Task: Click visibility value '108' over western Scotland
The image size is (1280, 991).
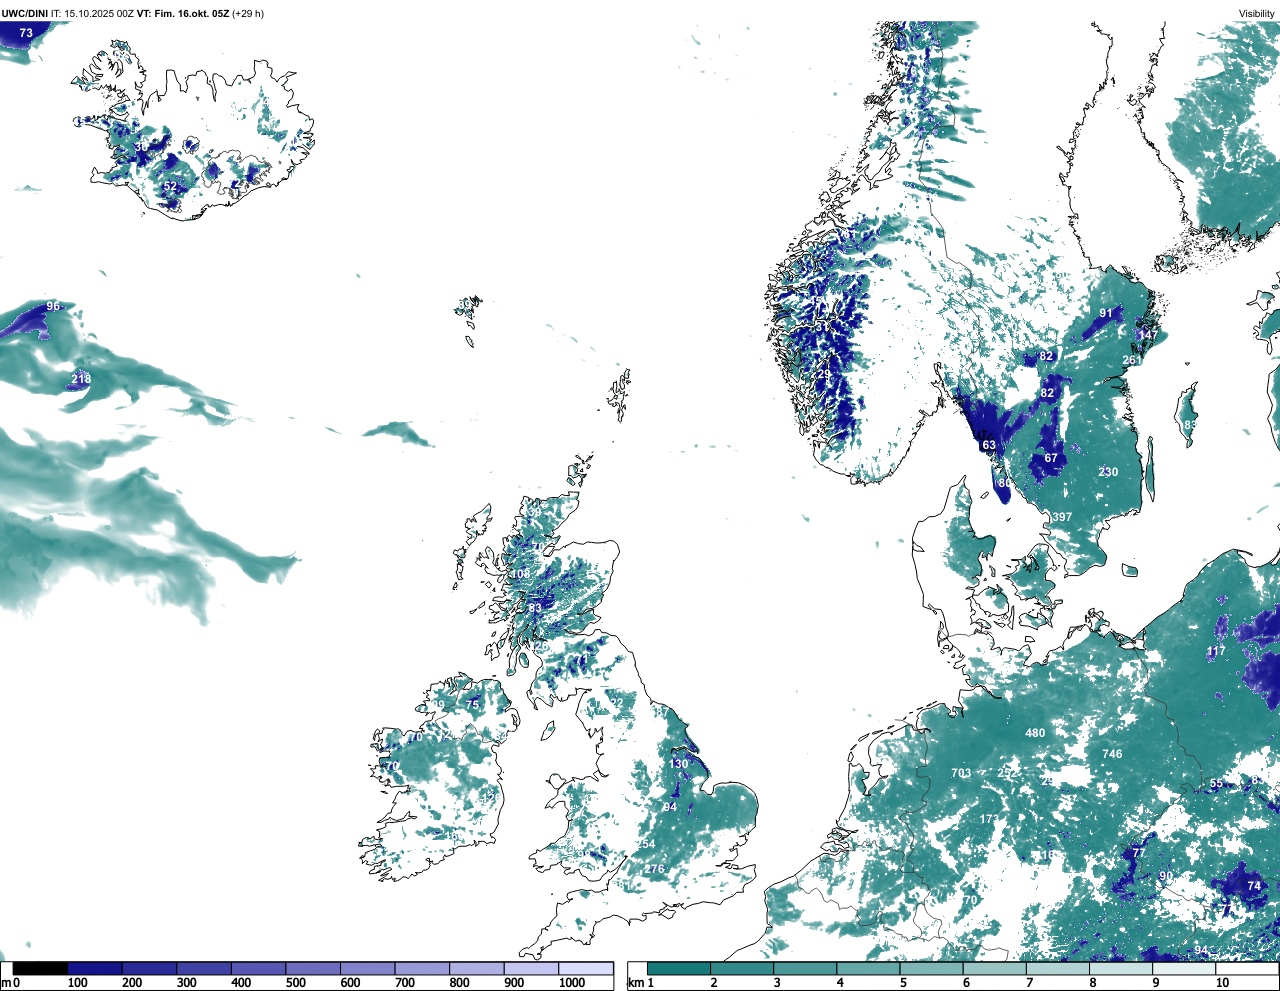Action: point(521,574)
